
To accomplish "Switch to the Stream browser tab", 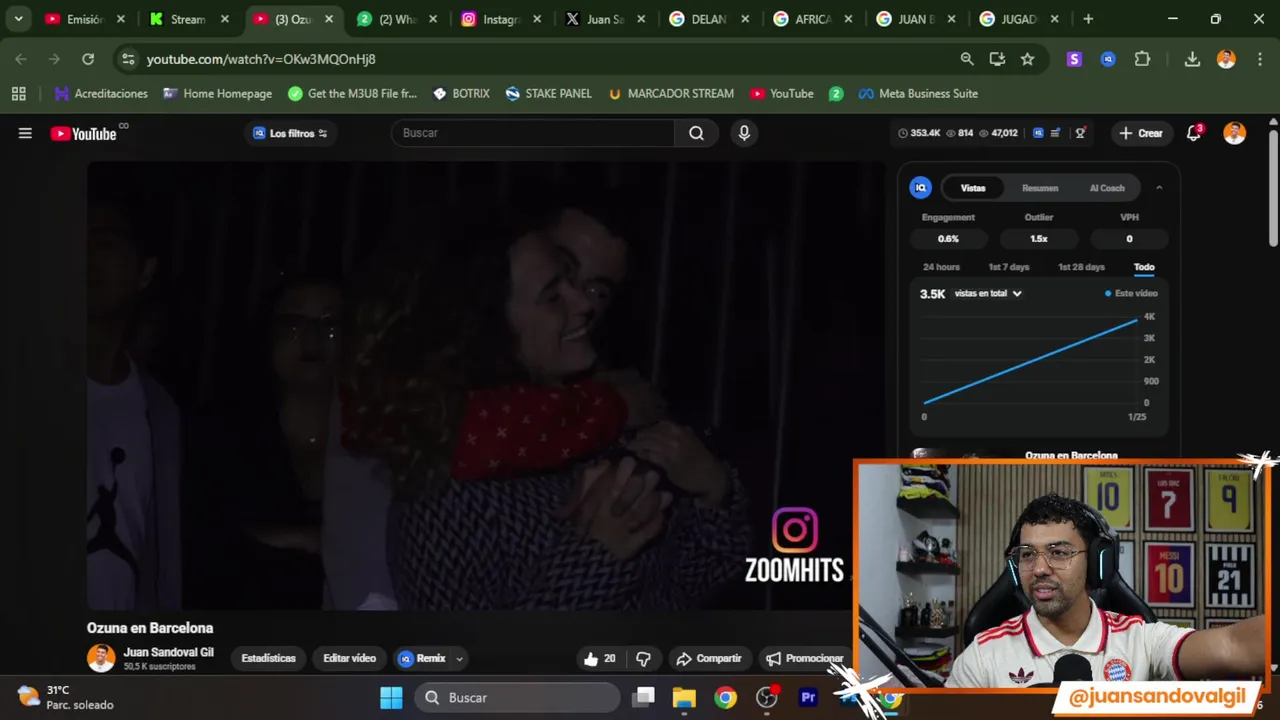I will click(x=186, y=19).
